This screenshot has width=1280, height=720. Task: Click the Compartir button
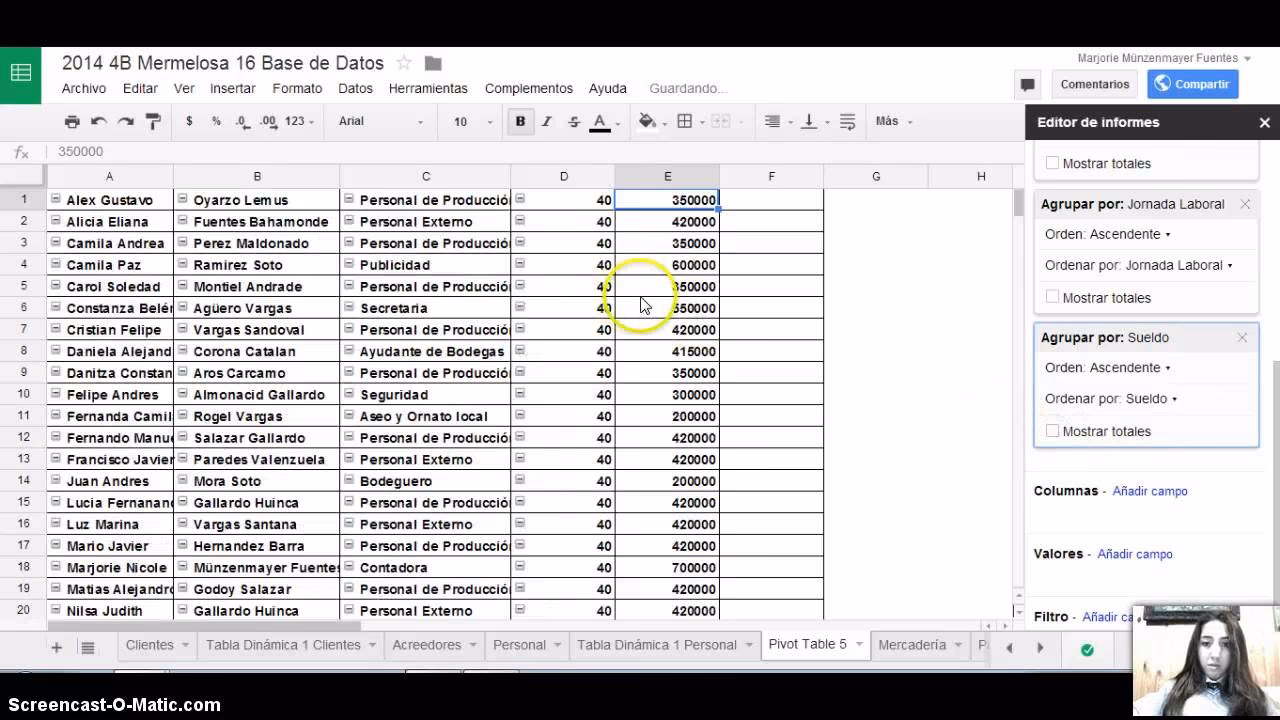1193,84
